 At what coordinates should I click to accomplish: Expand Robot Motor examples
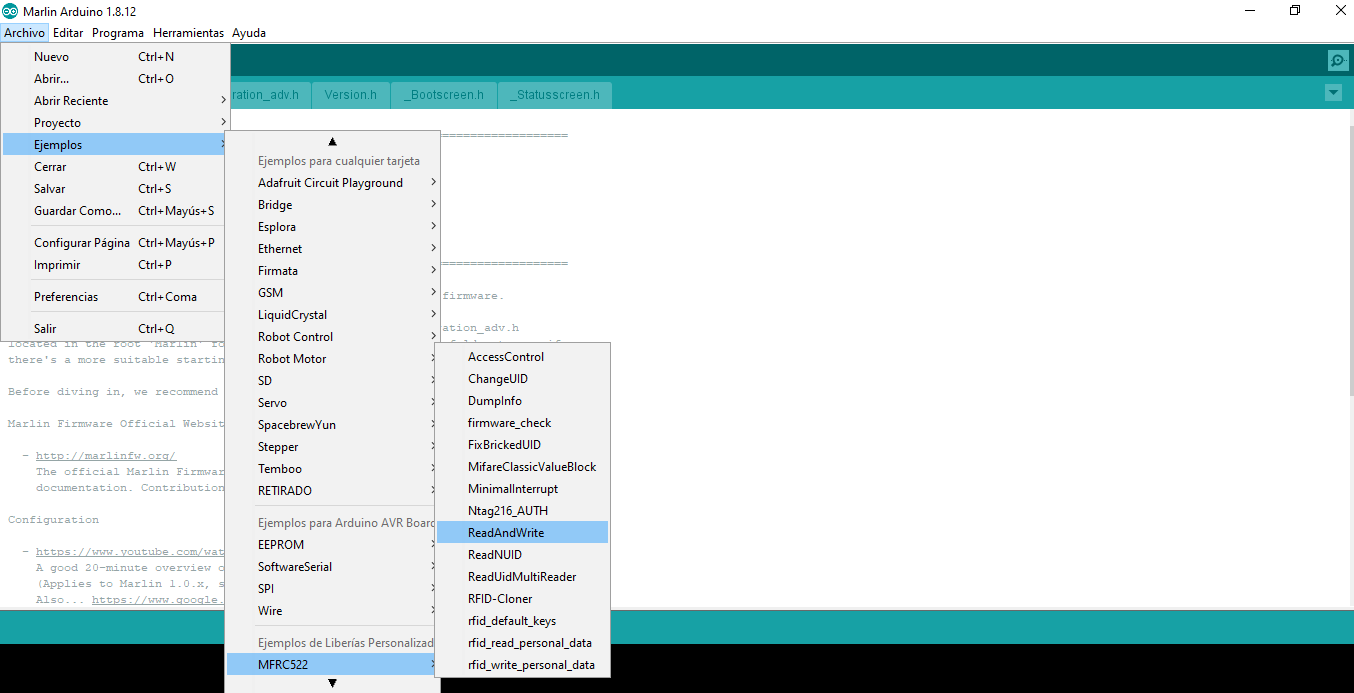click(333, 359)
